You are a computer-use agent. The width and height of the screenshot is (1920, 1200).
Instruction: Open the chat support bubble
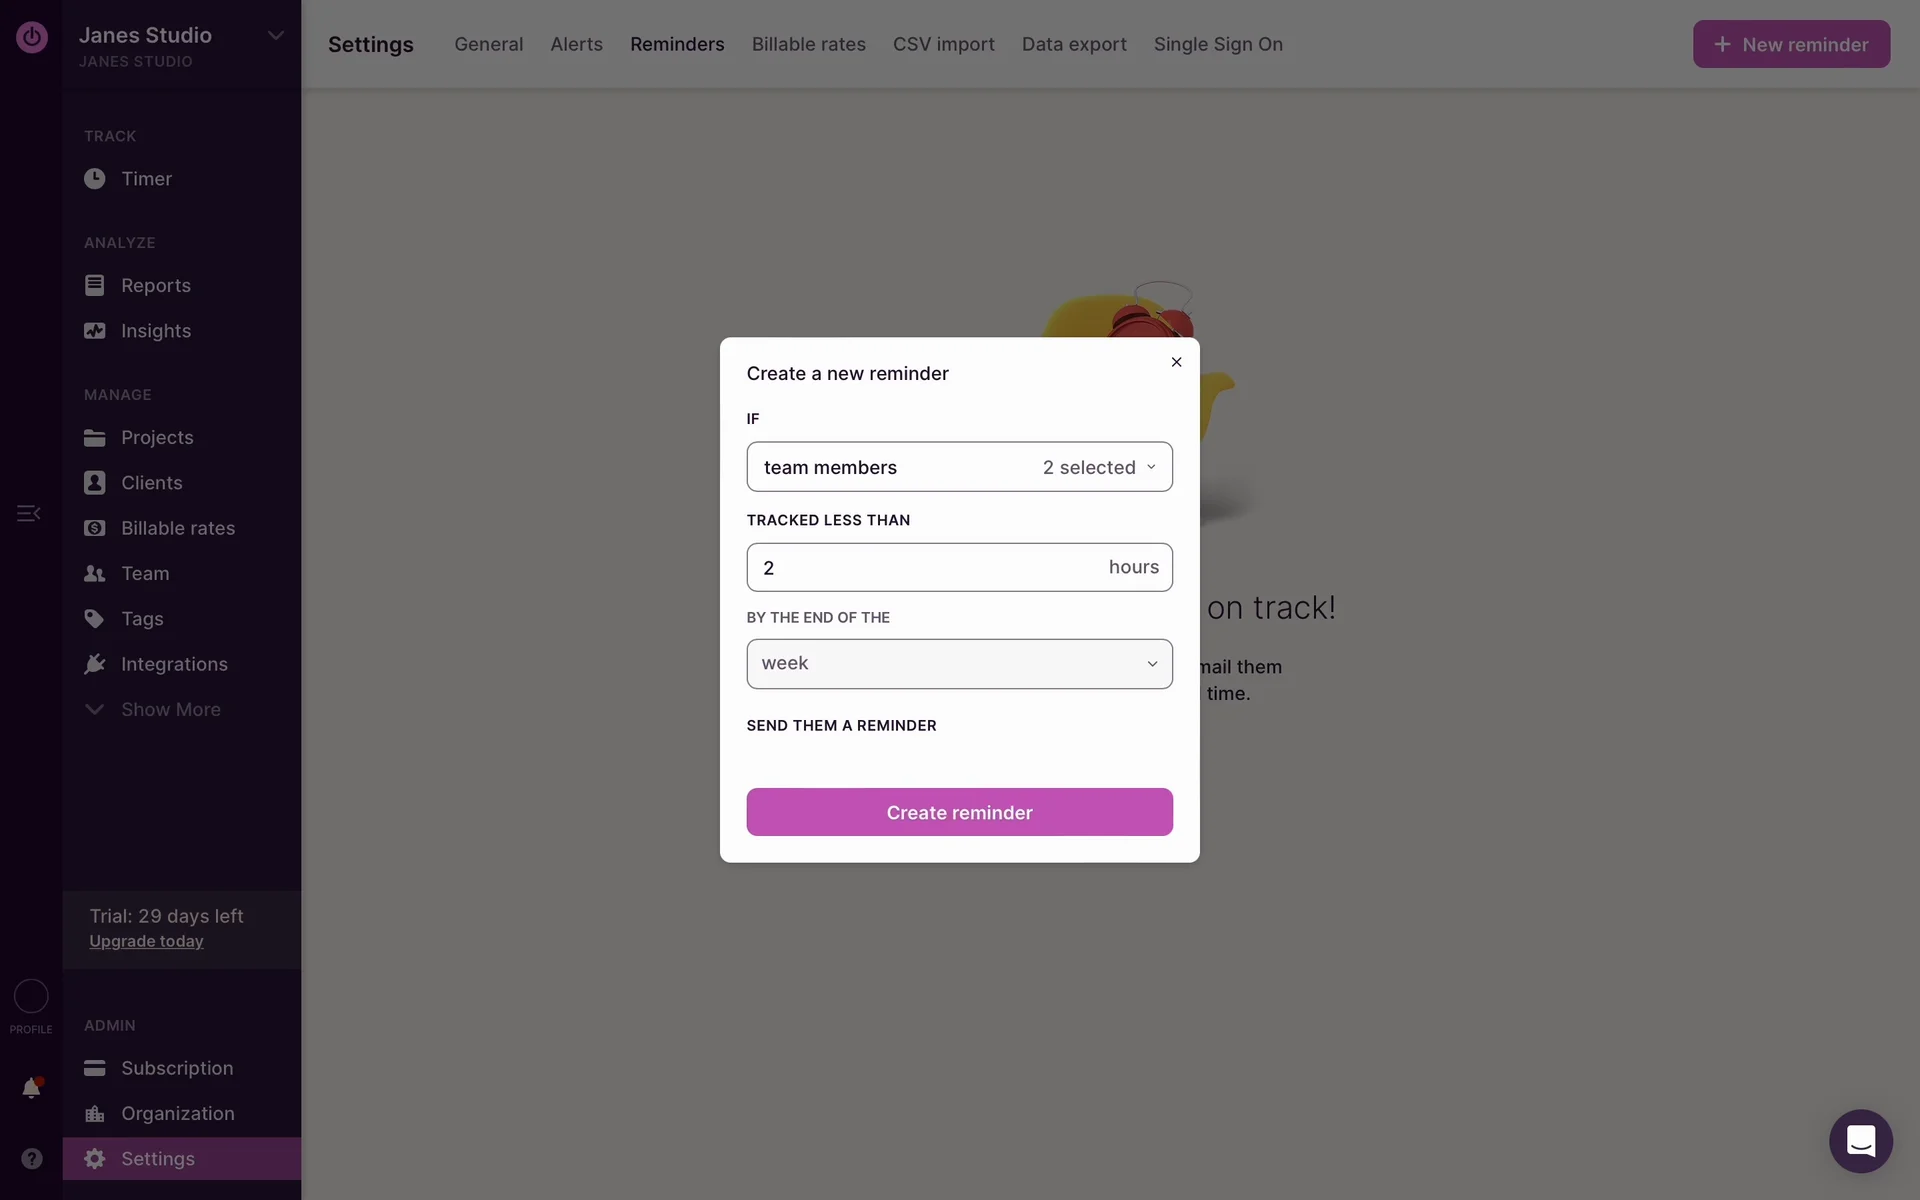pyautogui.click(x=1860, y=1140)
